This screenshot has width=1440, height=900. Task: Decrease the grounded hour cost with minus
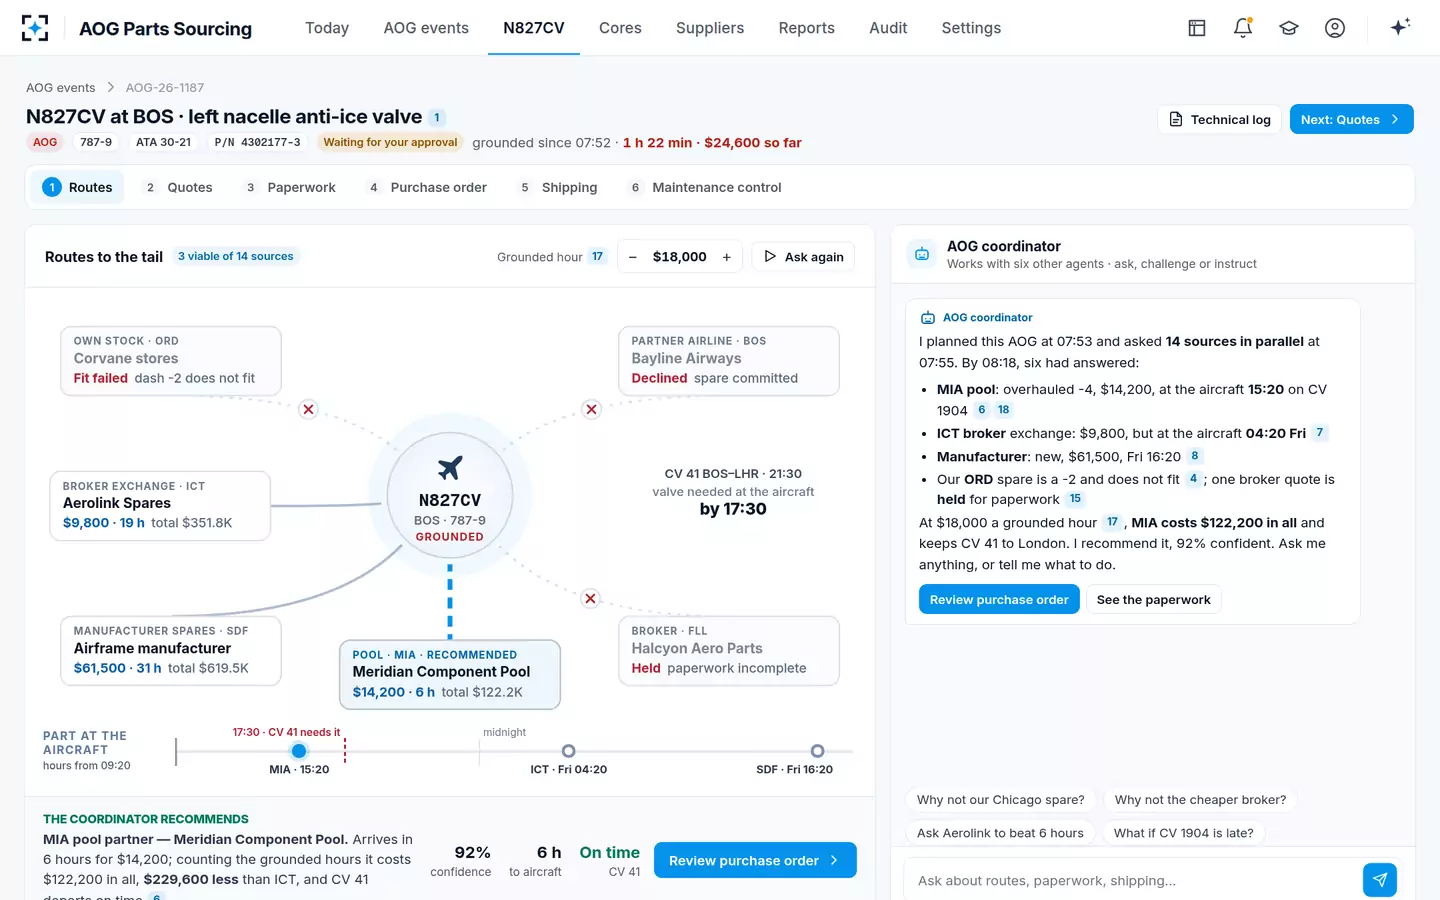pyautogui.click(x=633, y=257)
